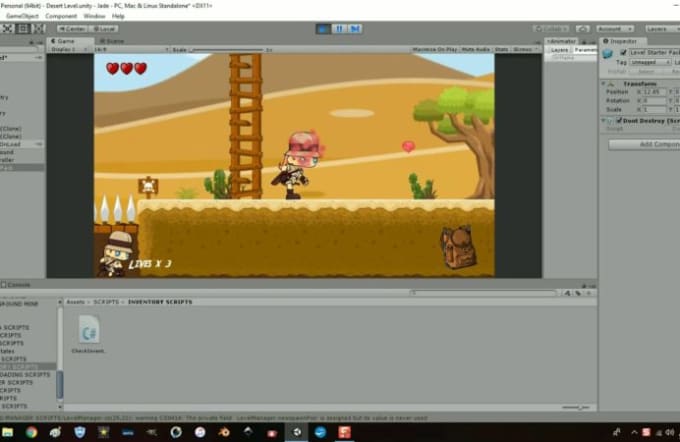Click the prefab Select button
The width and height of the screenshot is (680, 442).
646,72
